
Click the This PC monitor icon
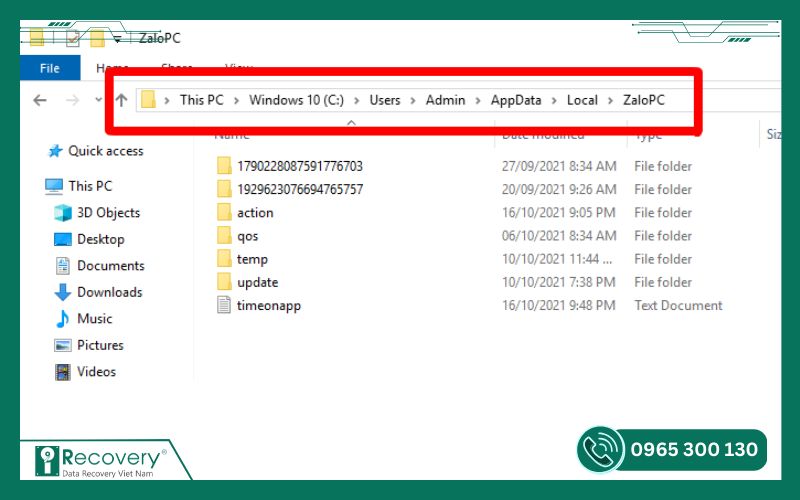[54, 187]
